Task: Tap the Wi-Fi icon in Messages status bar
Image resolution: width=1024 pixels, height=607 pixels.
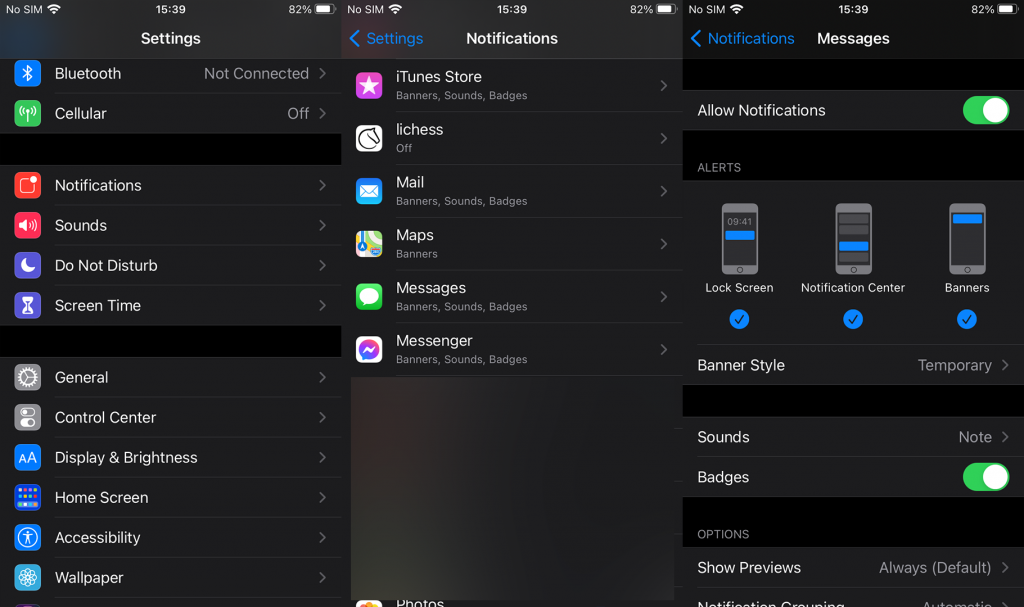Action: [x=737, y=9]
